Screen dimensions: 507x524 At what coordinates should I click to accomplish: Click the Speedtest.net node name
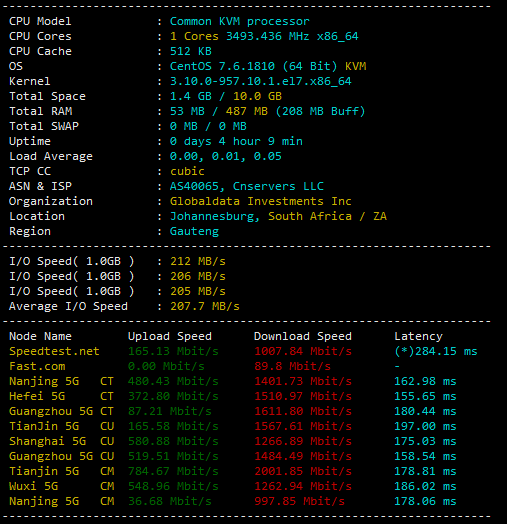click(x=54, y=352)
